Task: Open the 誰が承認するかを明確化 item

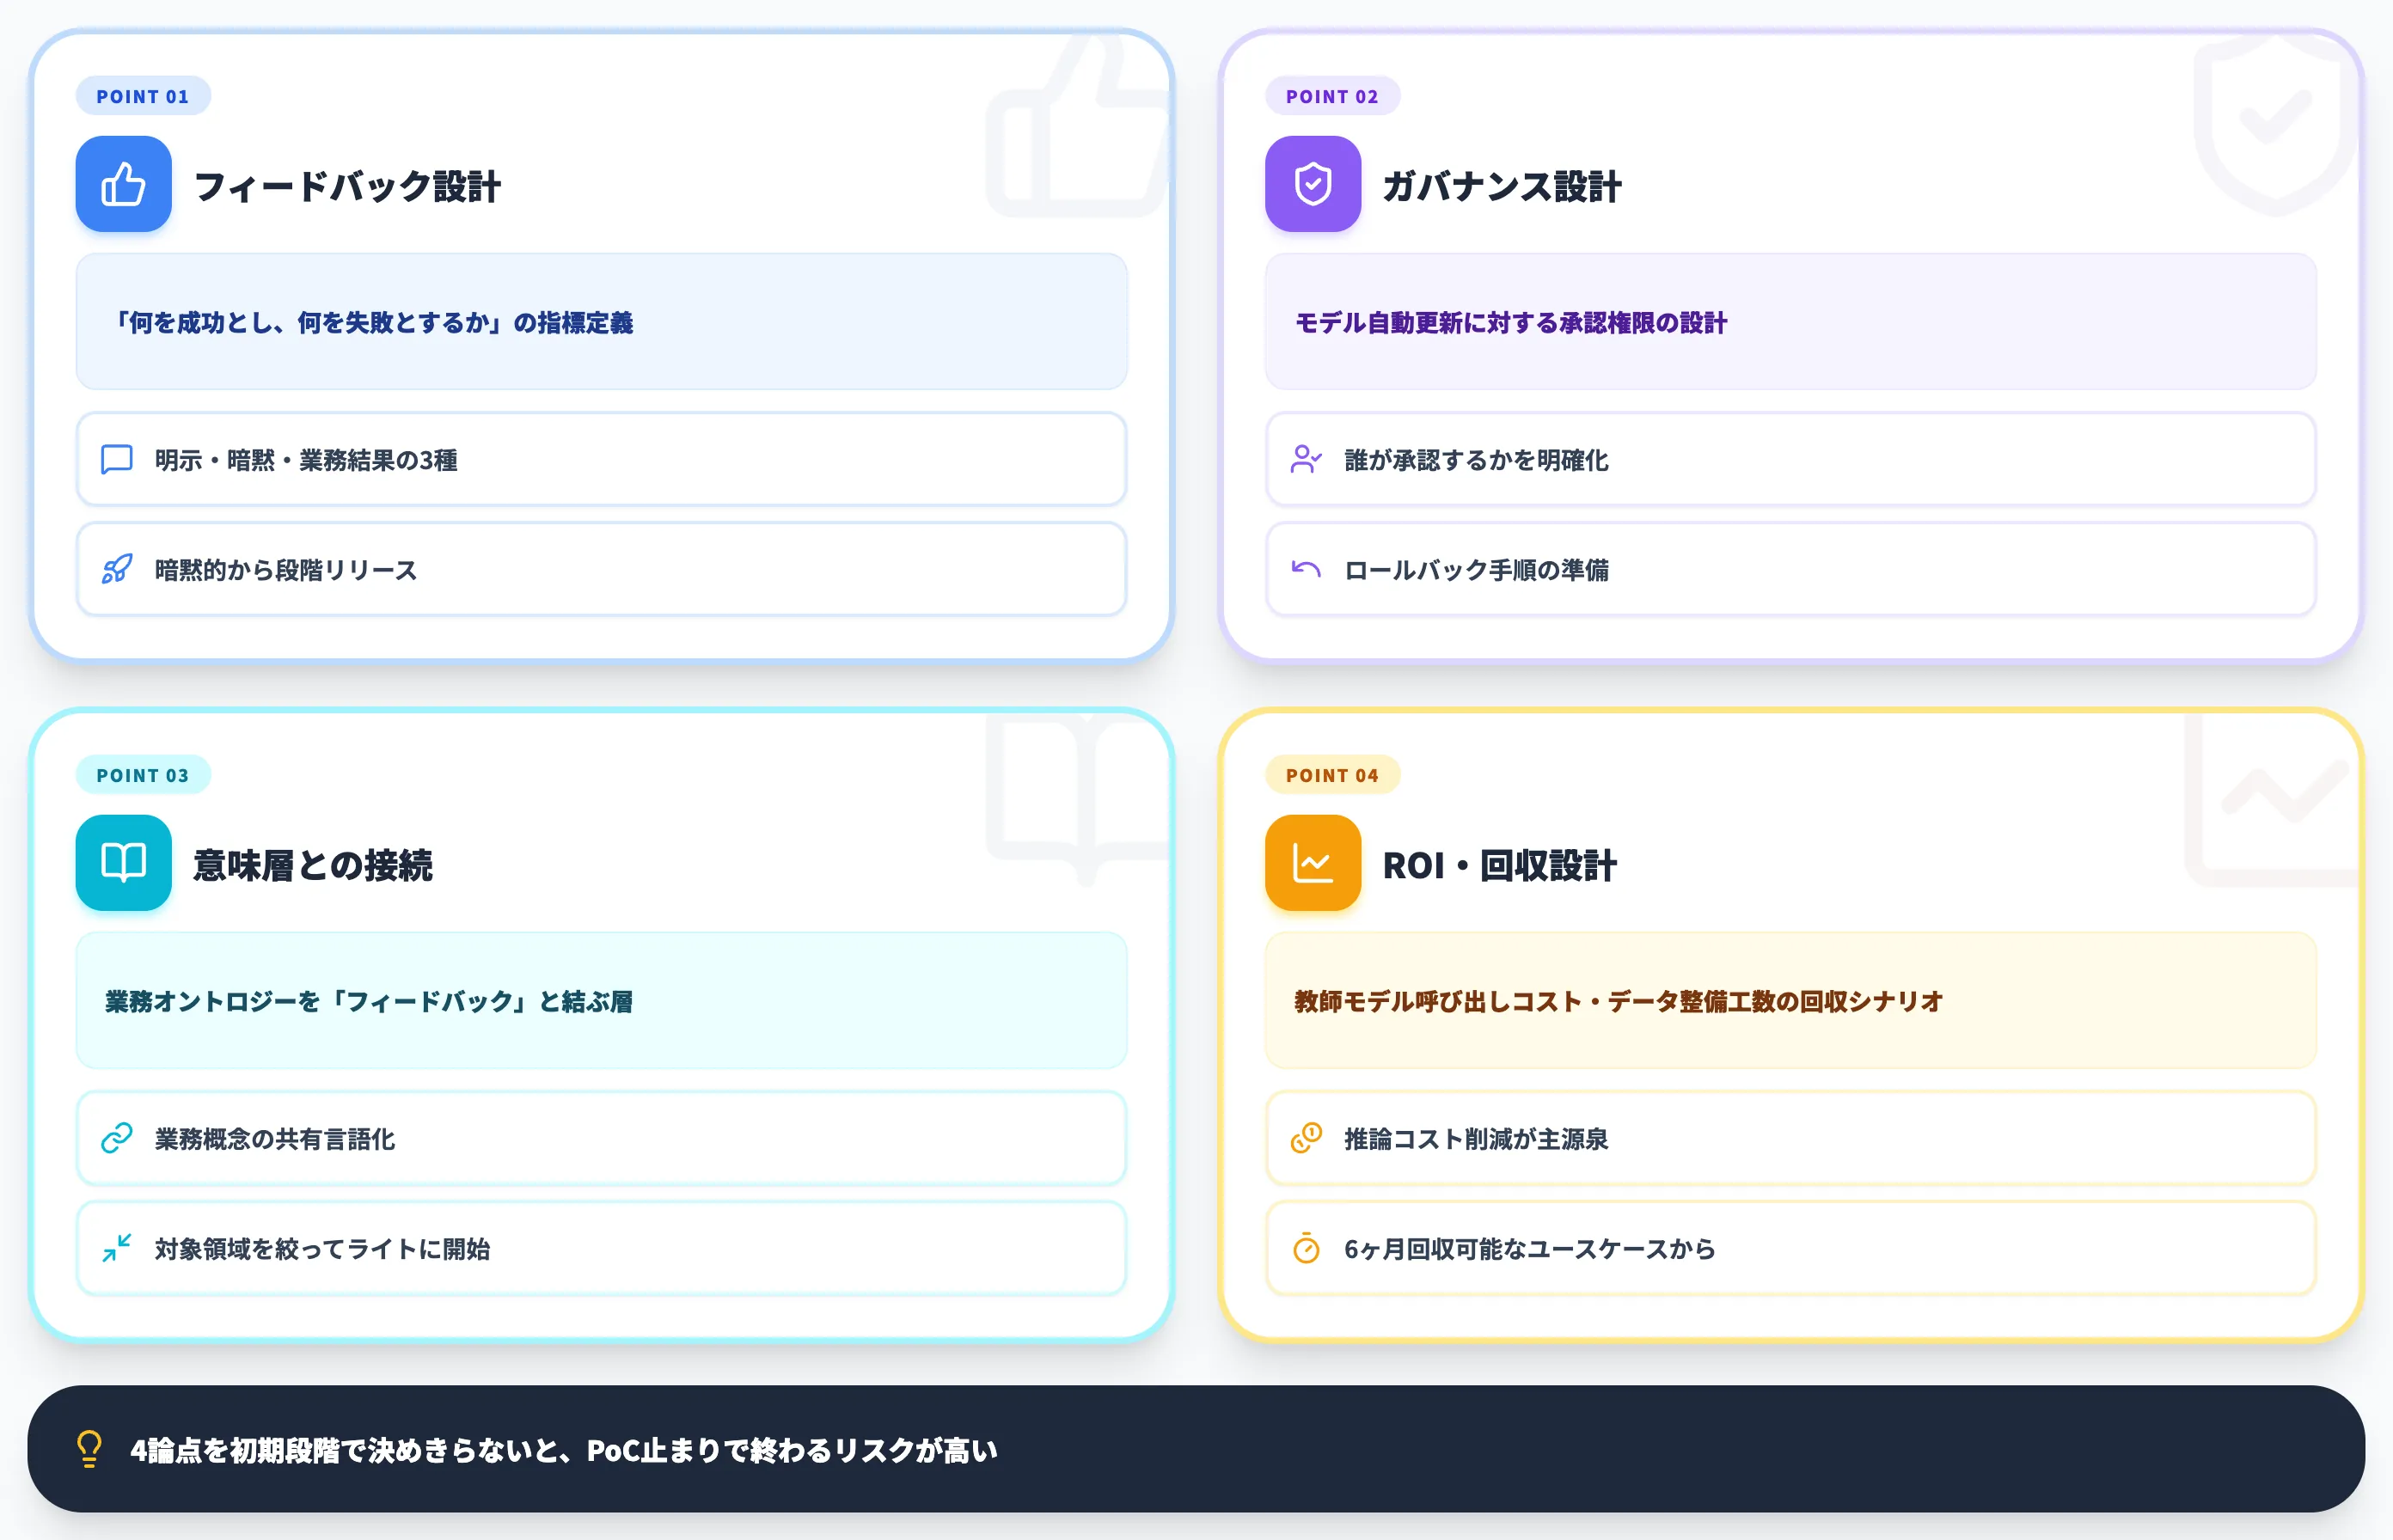Action: point(1790,459)
